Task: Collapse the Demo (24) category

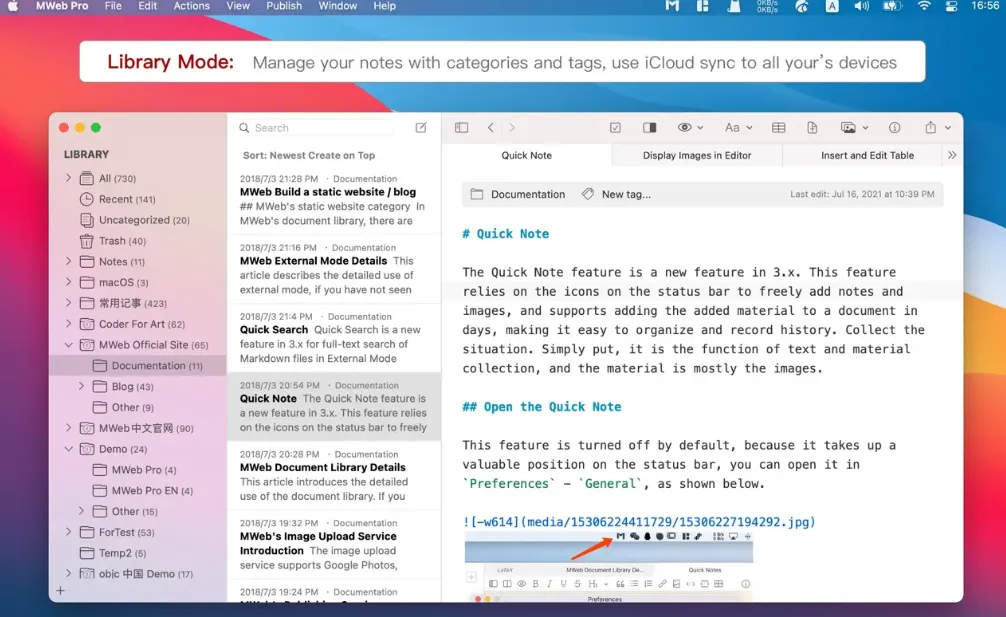Action: [x=69, y=449]
